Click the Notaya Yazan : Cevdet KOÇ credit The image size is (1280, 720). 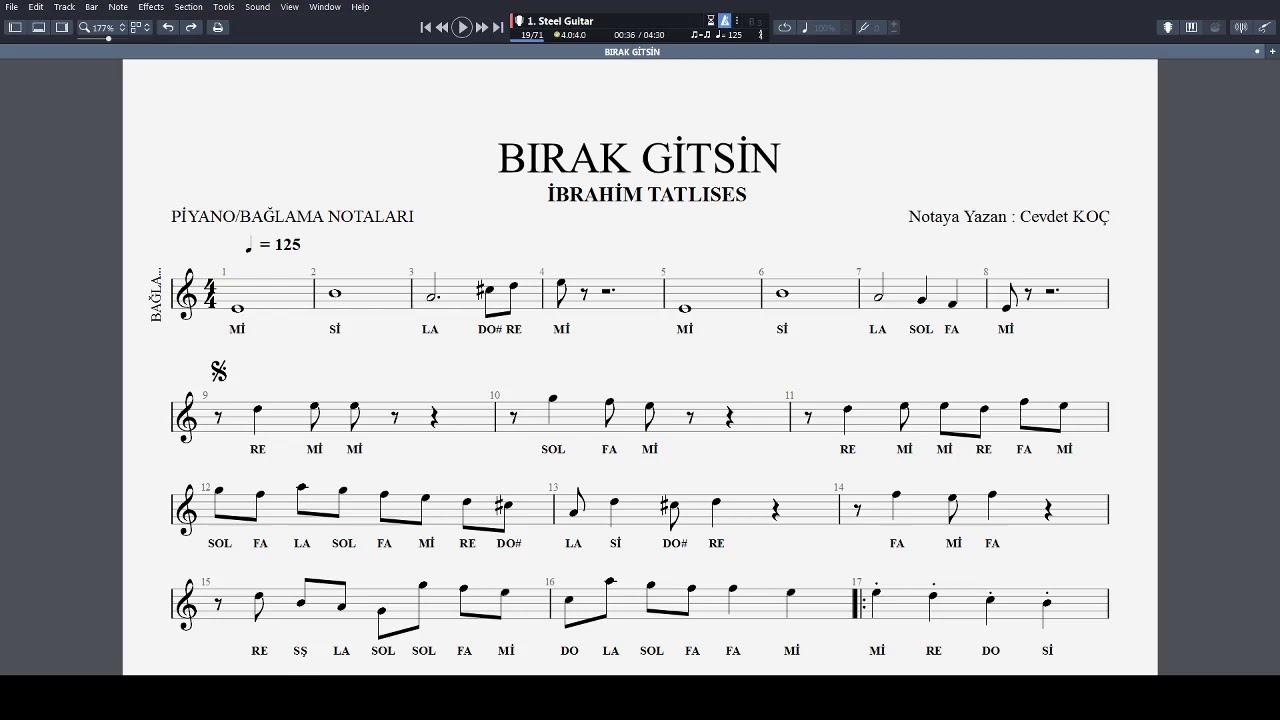click(1008, 216)
